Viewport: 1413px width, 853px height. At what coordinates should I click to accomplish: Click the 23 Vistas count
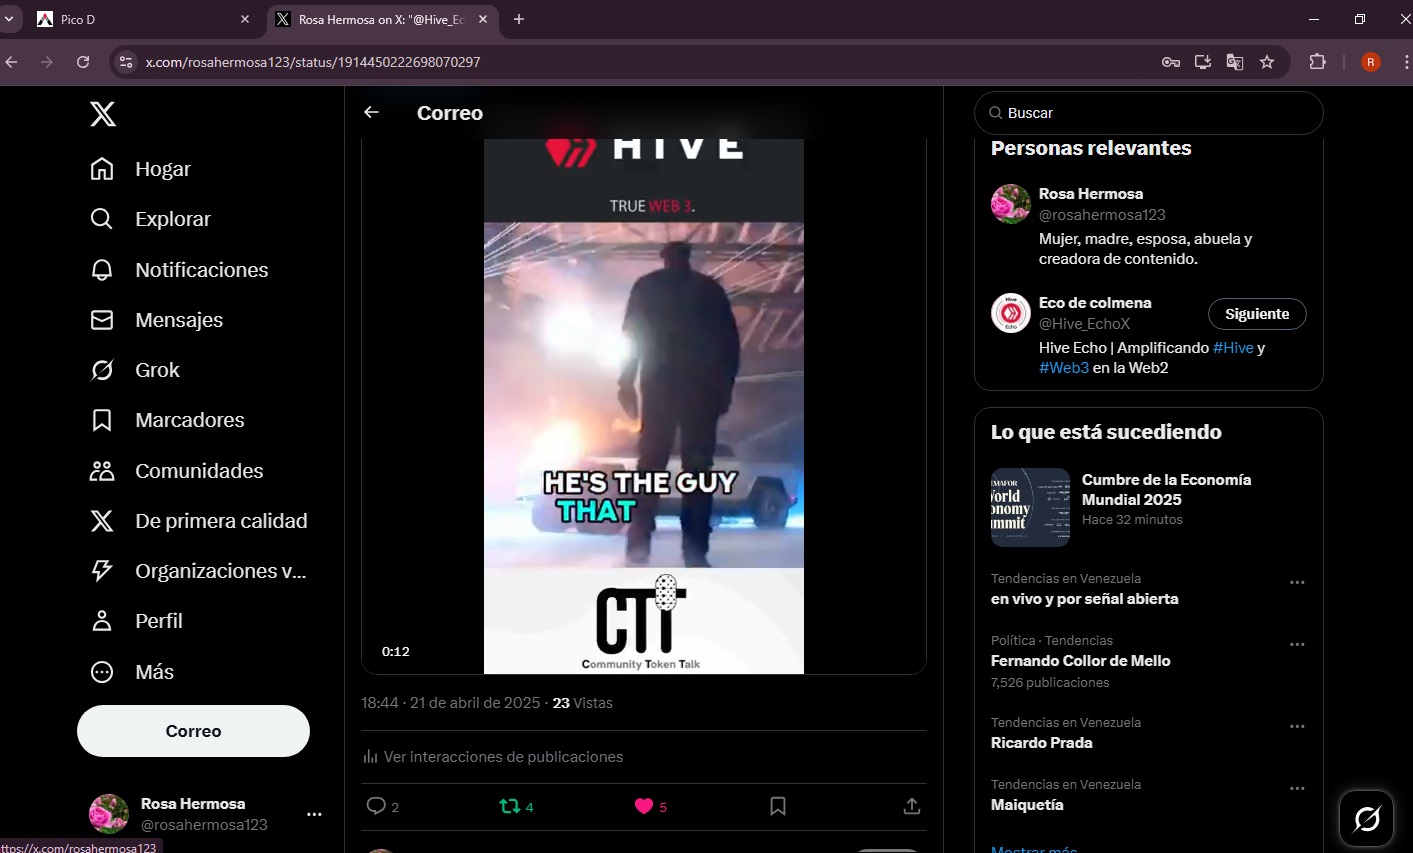tap(582, 703)
